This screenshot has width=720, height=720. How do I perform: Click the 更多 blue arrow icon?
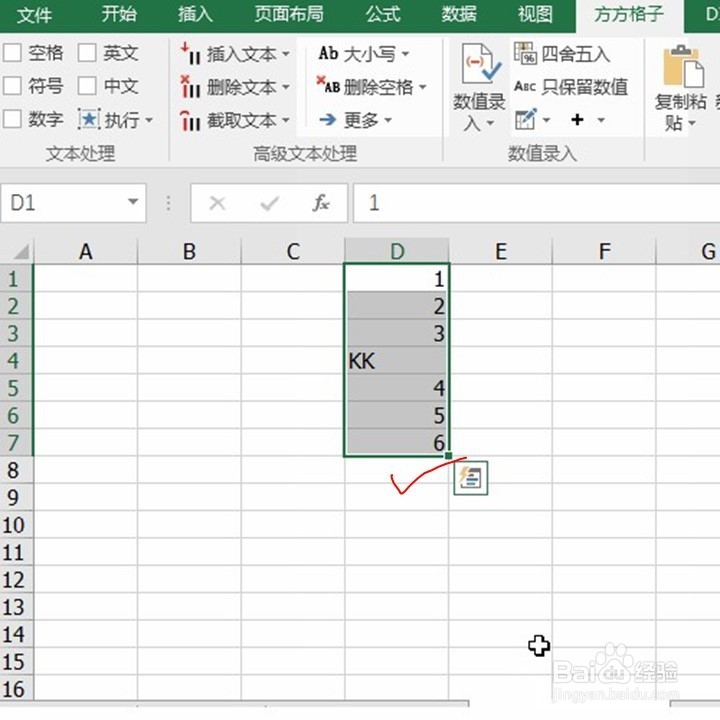pos(328,120)
